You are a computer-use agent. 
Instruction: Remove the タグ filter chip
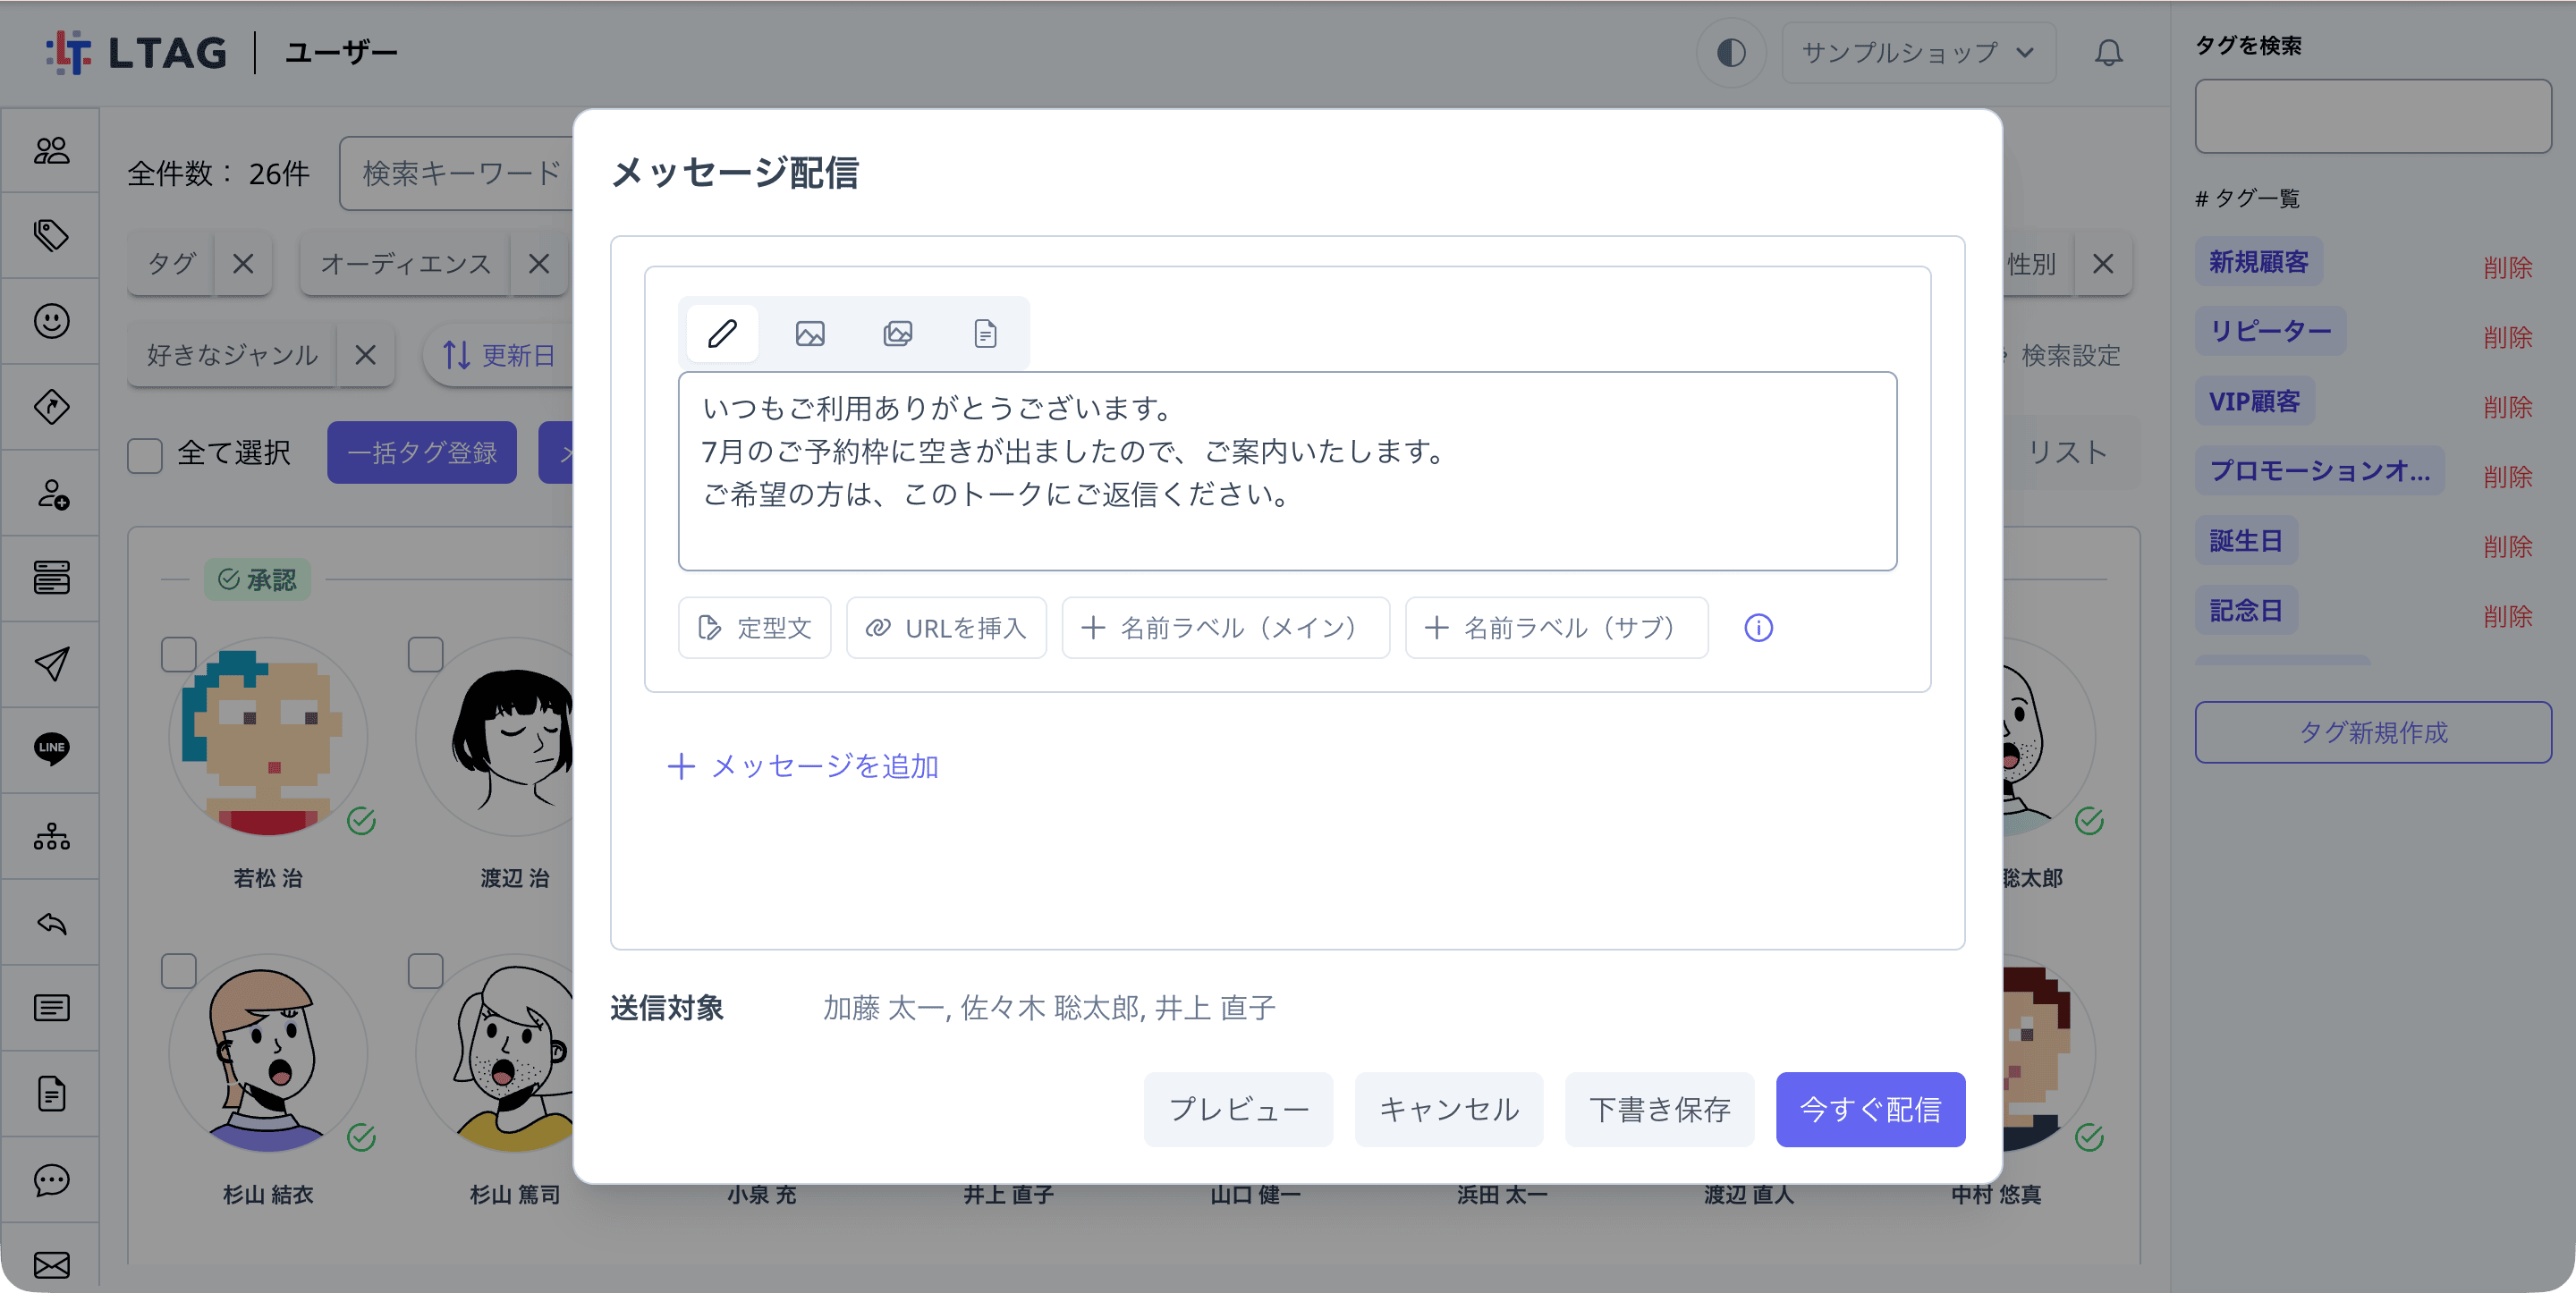point(243,264)
